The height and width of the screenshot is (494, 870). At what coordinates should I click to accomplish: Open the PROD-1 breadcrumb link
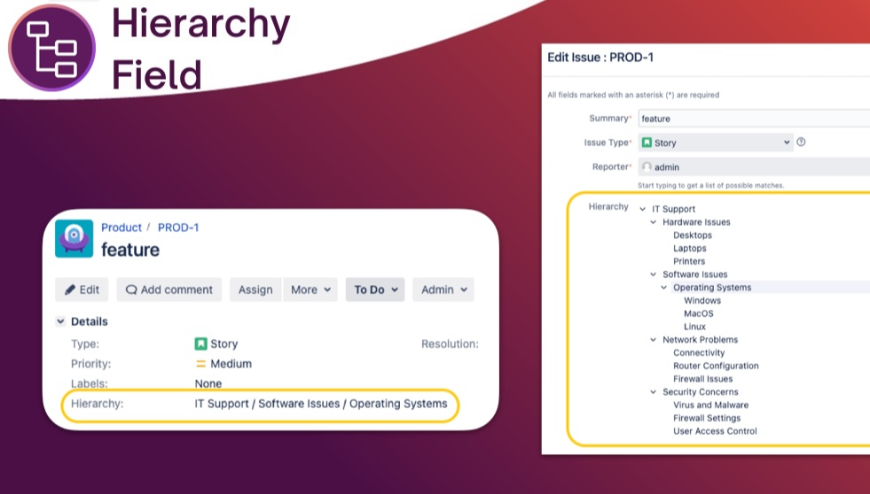pyautogui.click(x=178, y=228)
